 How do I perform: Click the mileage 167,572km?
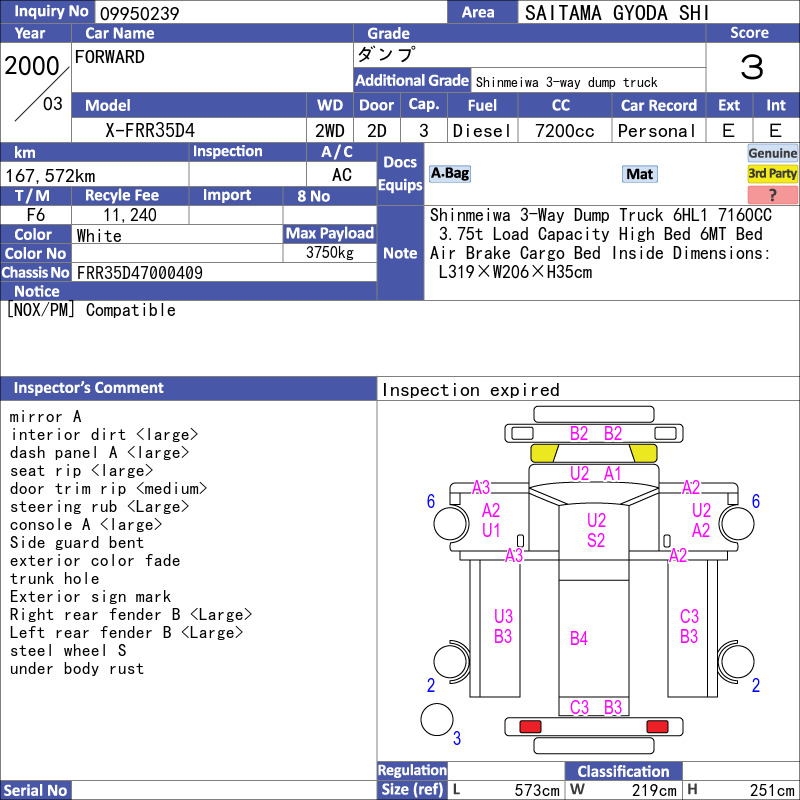(50, 176)
